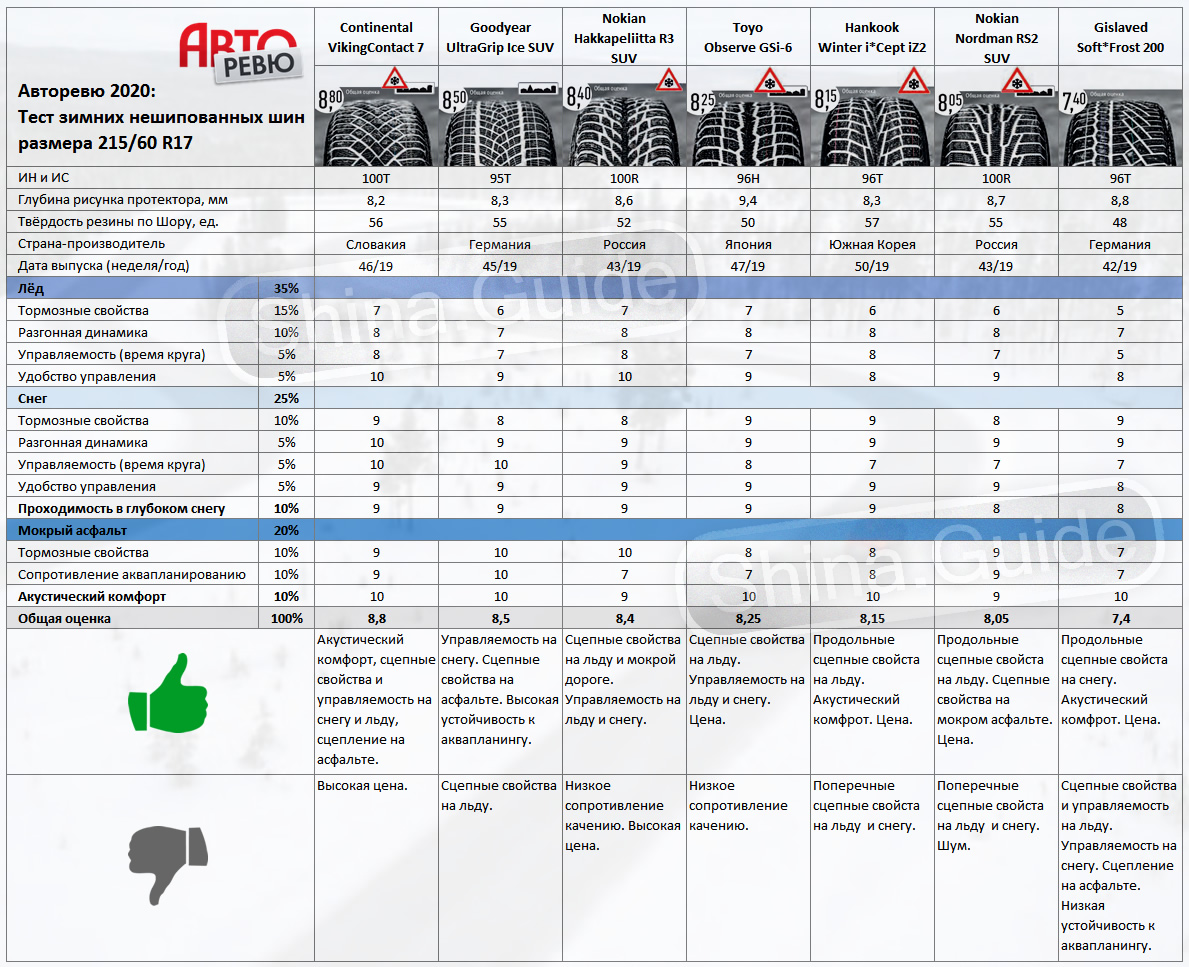
Task: Click the '9,4' tread depth cell
Action: pos(748,200)
